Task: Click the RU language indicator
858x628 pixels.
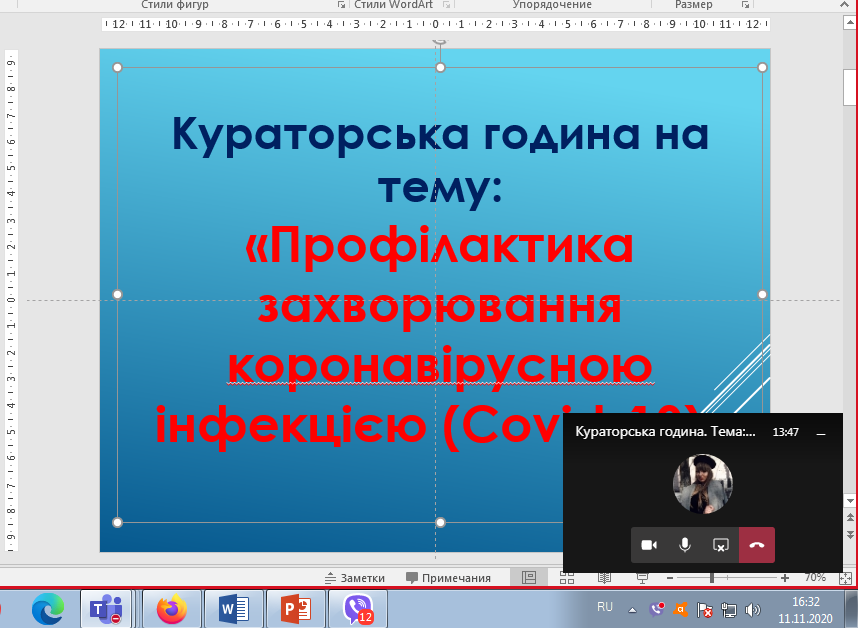Action: (604, 608)
